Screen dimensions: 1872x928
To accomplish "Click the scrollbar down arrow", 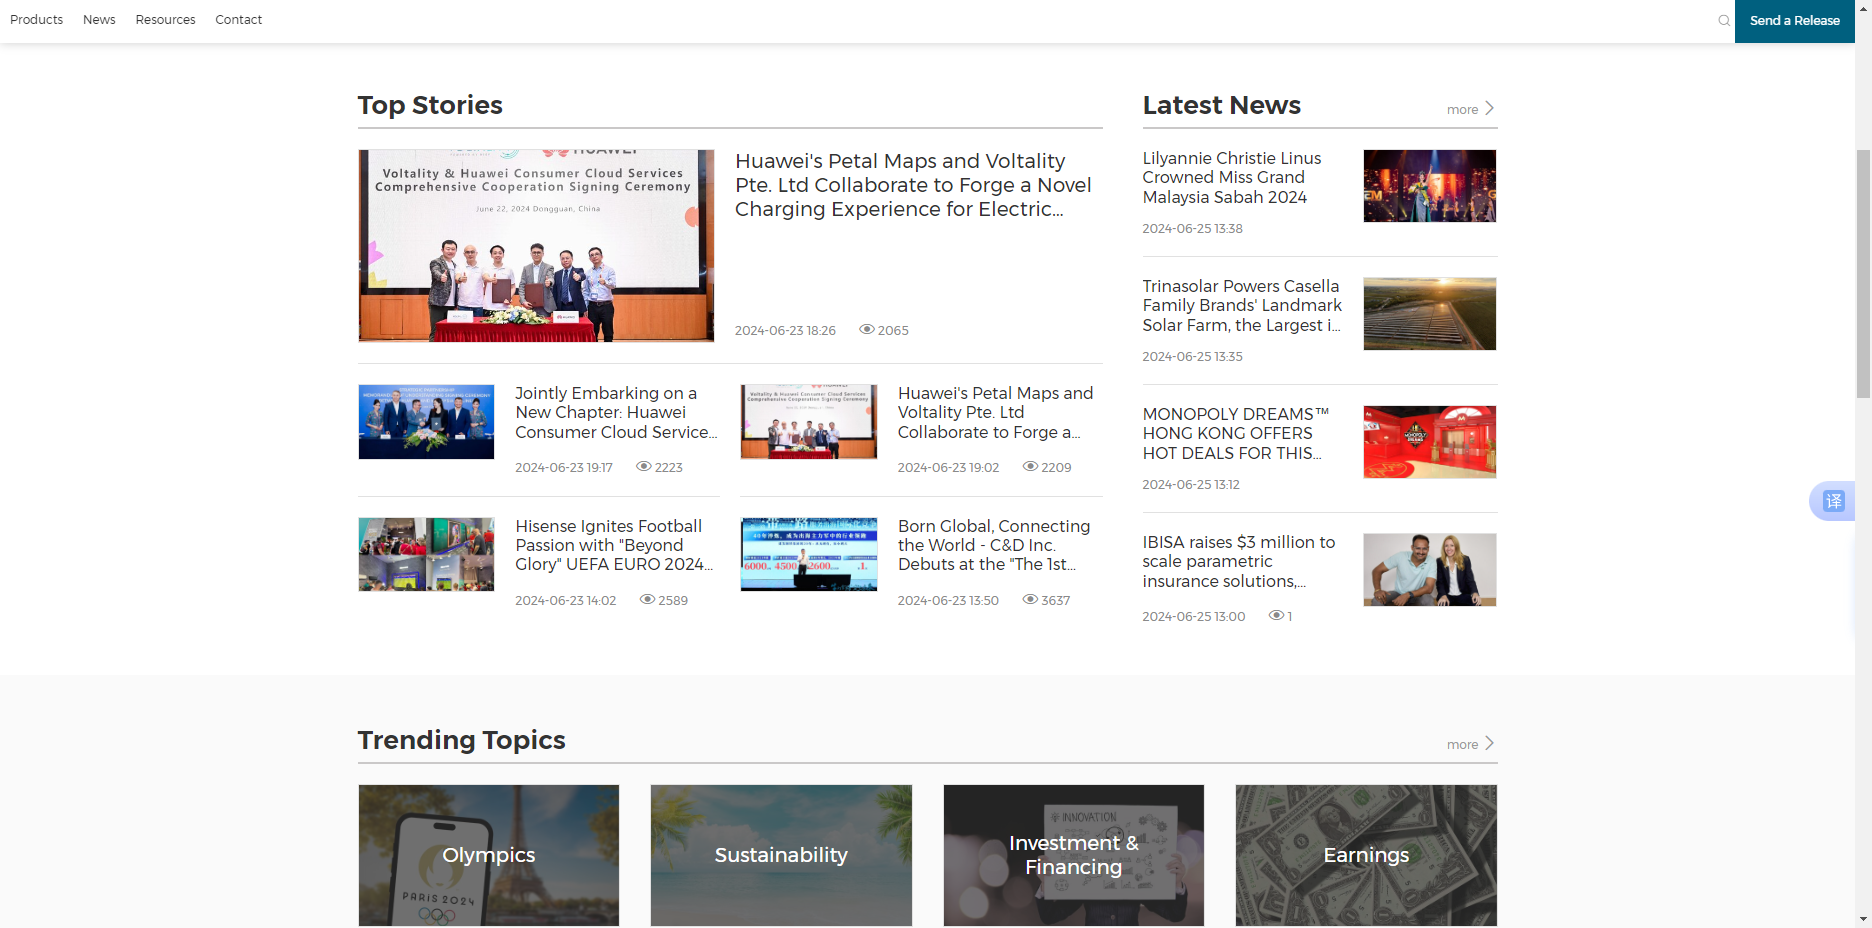I will 1863,918.
